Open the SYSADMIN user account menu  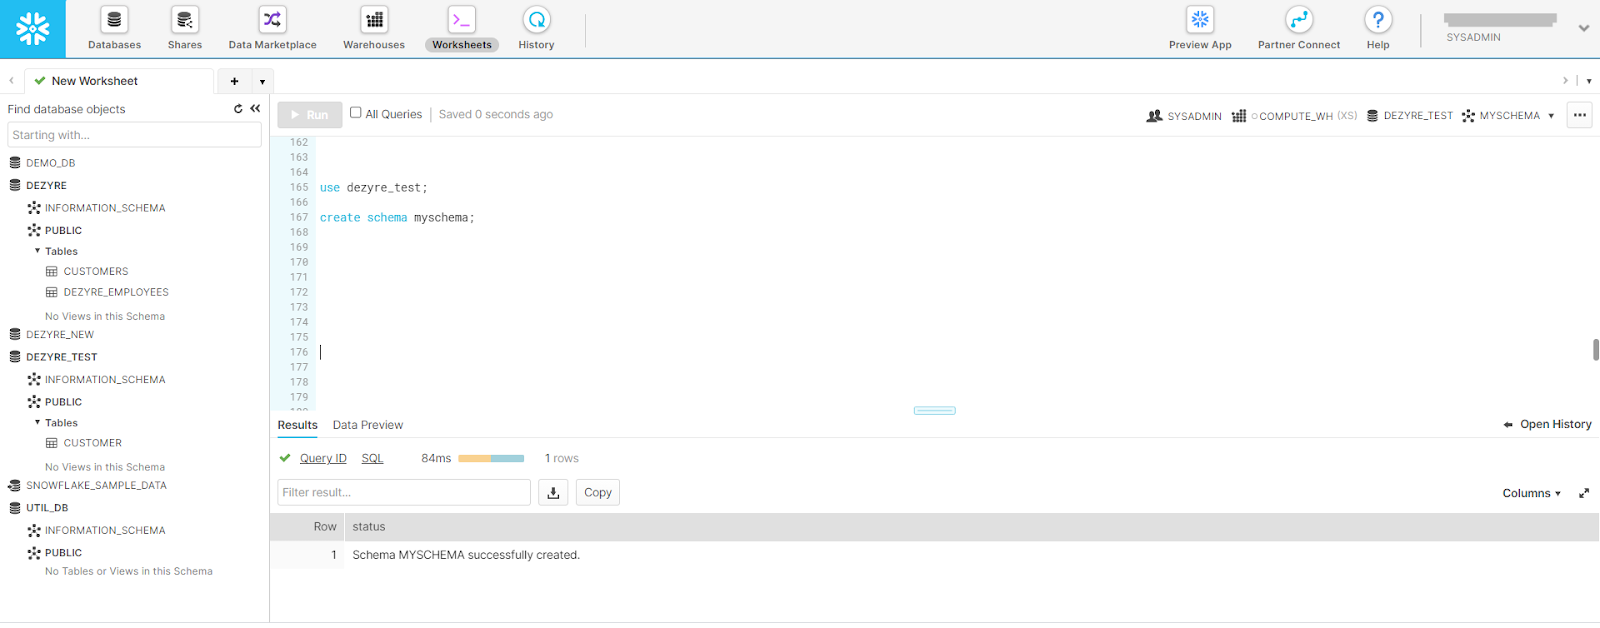pyautogui.click(x=1583, y=28)
